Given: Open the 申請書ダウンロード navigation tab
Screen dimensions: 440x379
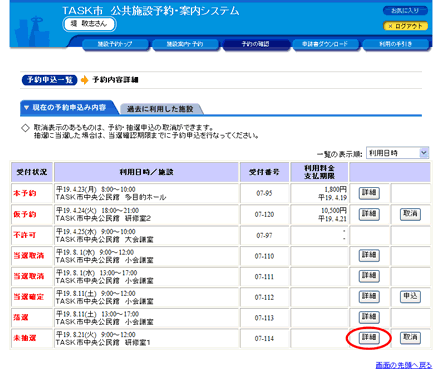Looking at the screenshot, I should pos(325,44).
